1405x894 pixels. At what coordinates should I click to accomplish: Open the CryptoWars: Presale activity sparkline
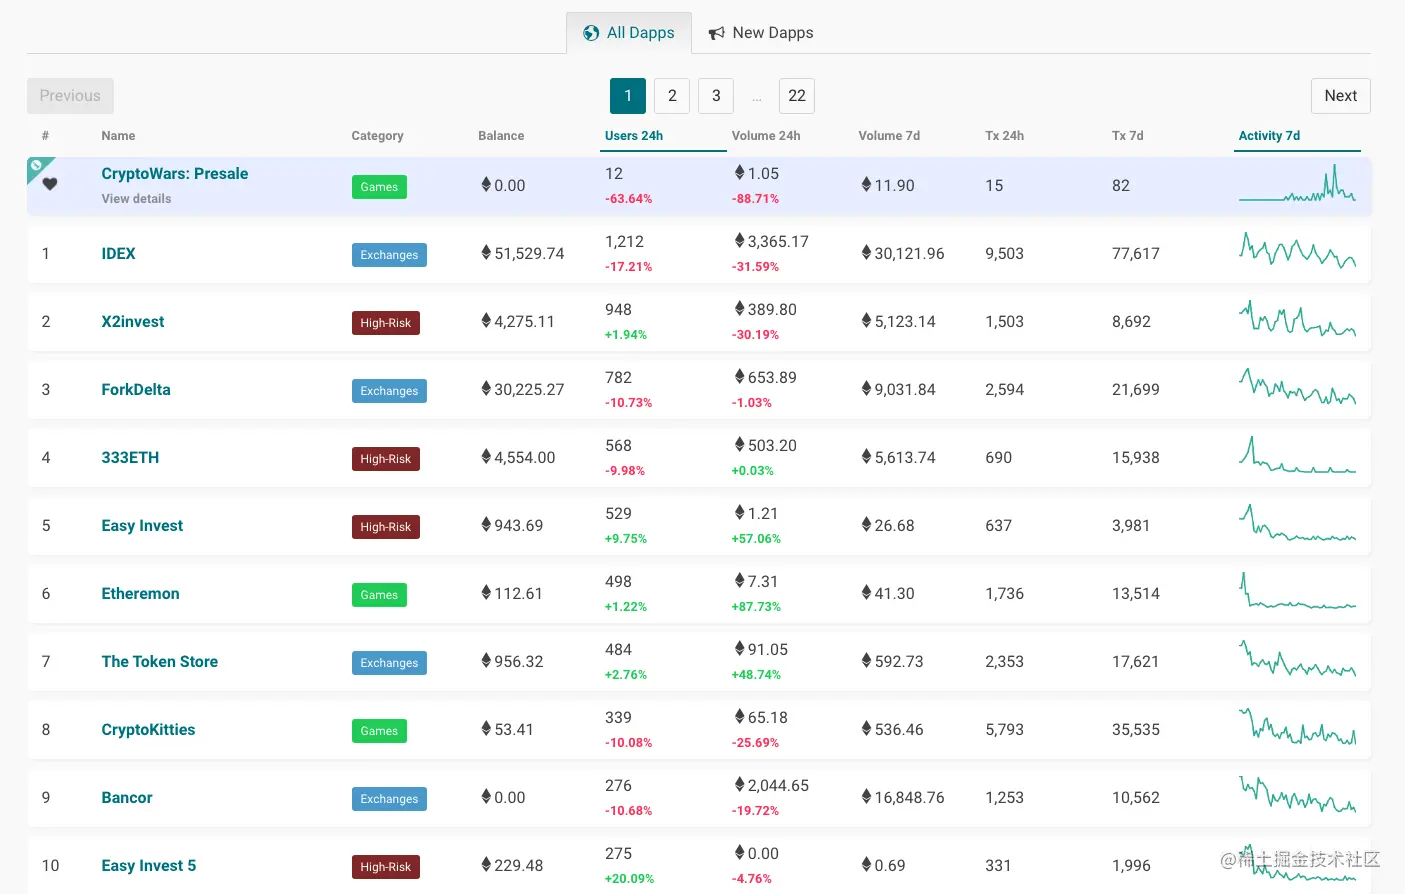(1297, 183)
